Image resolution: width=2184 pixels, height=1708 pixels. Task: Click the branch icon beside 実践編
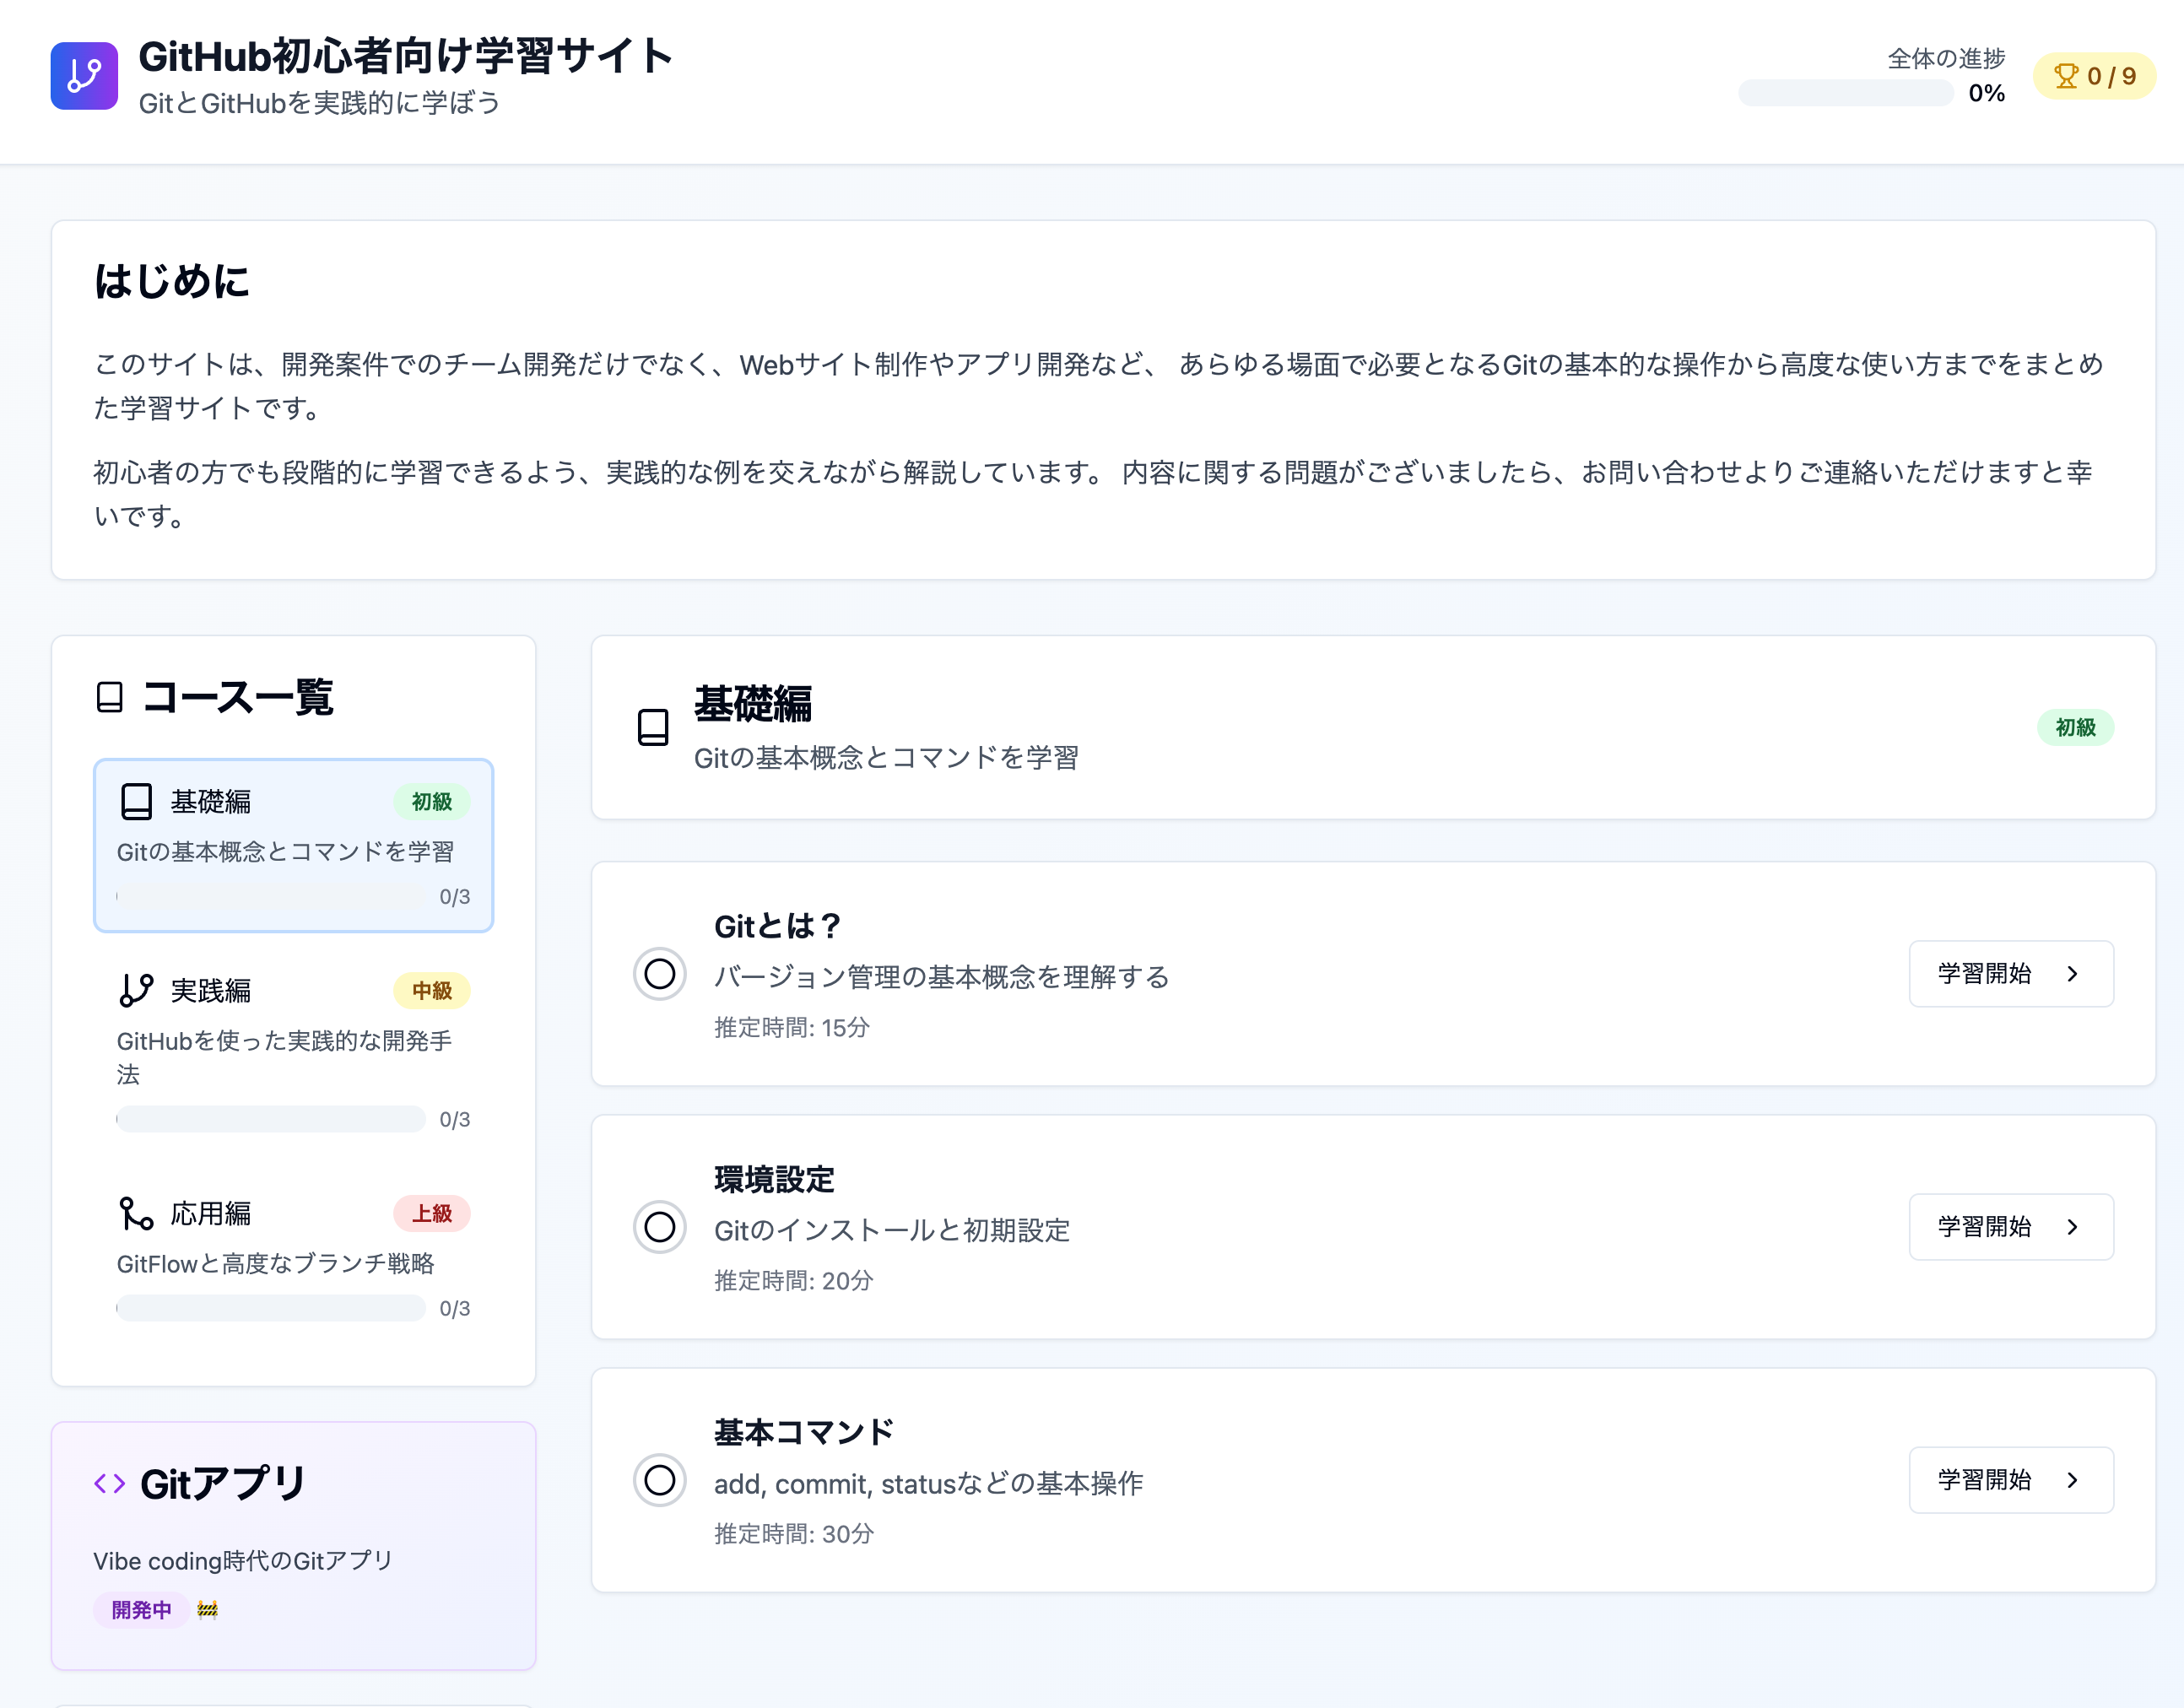pyautogui.click(x=136, y=990)
